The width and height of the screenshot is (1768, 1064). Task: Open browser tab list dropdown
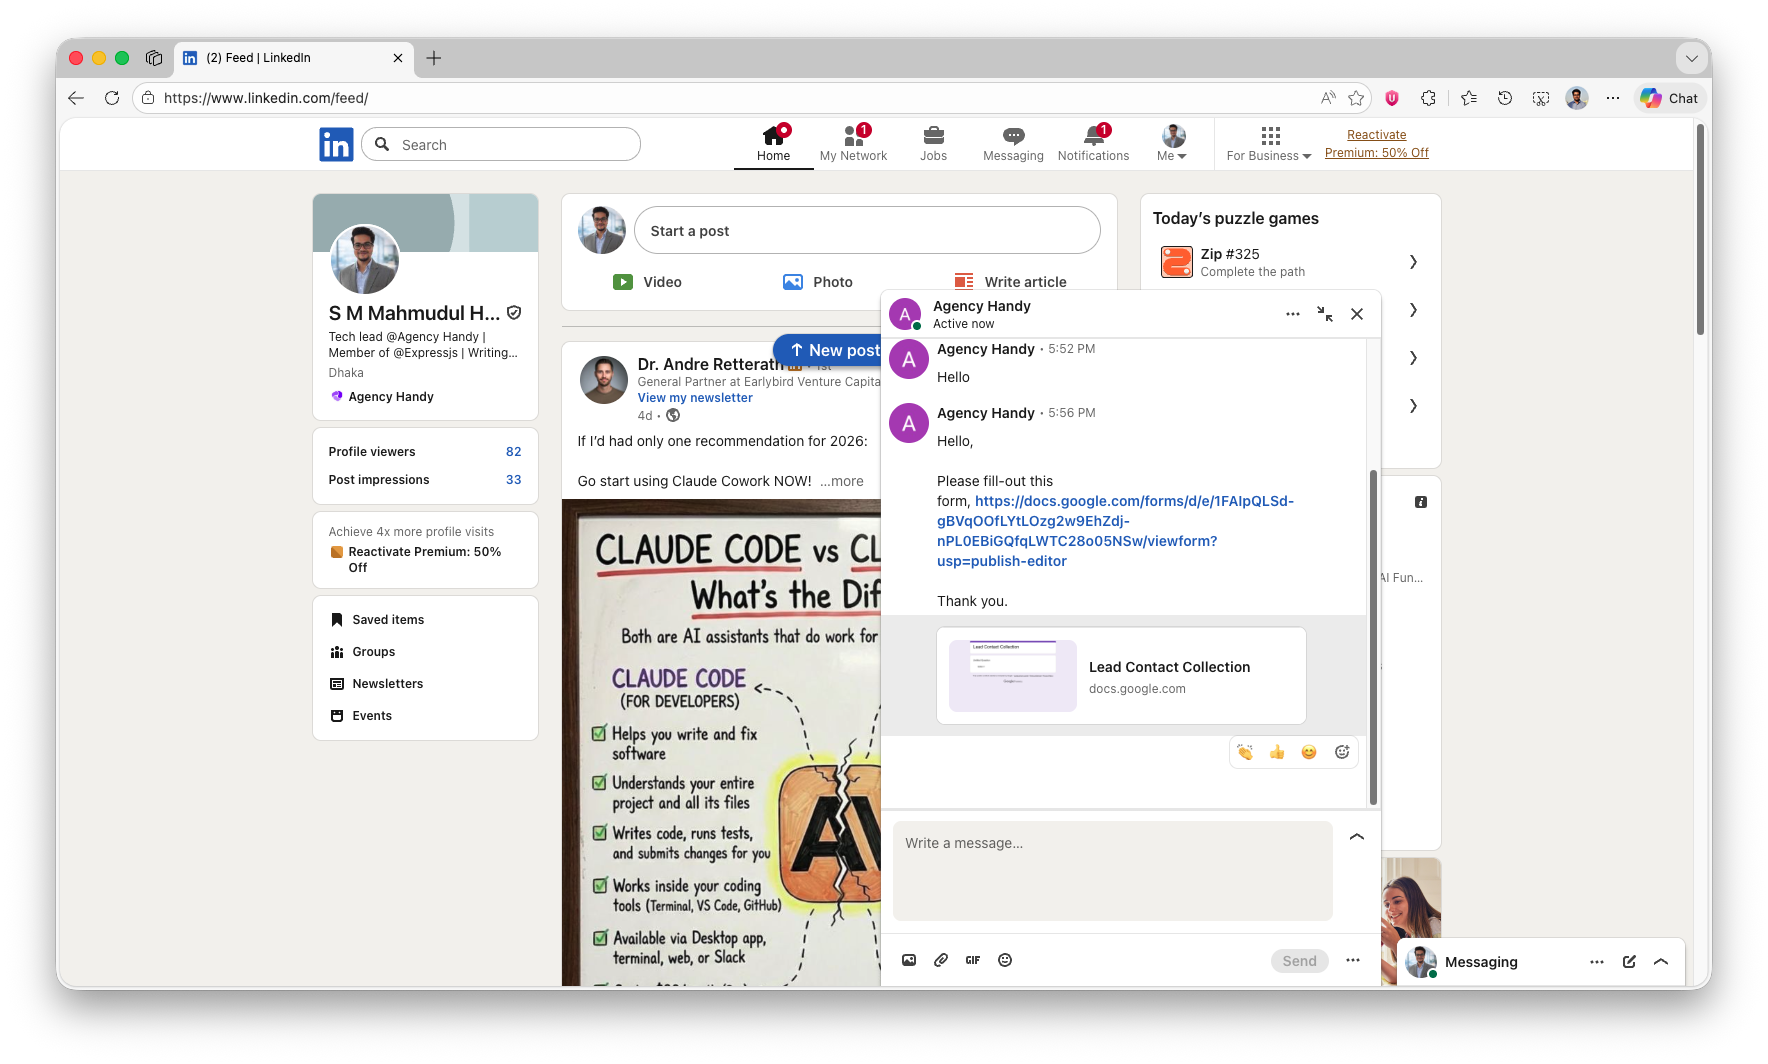pos(1692,58)
